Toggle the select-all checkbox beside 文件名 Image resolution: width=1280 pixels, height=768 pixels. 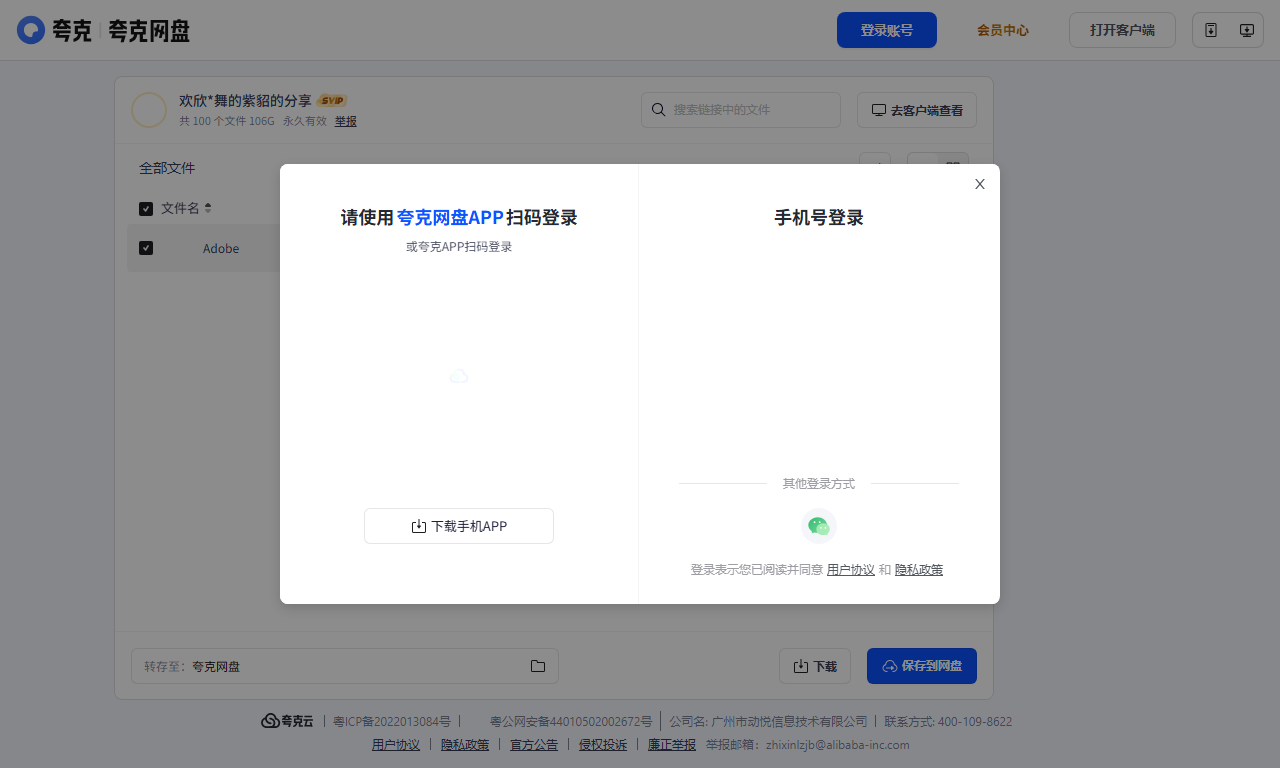point(146,208)
